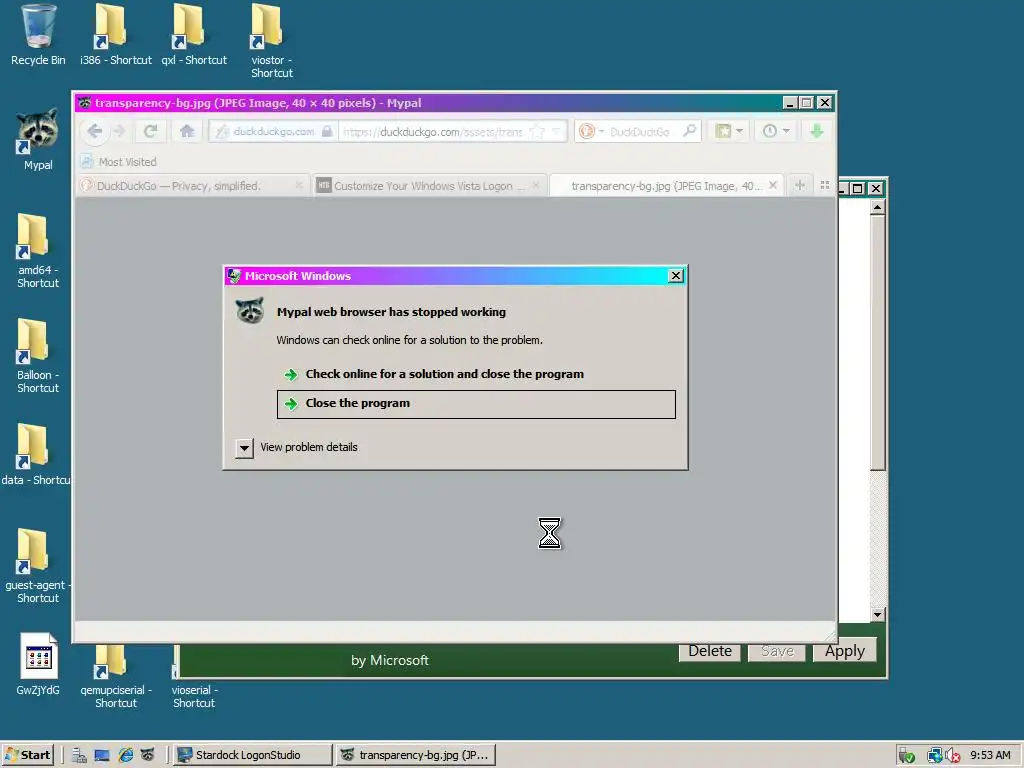Select 'i386 - Shortcut' desktop folder
Screen dimensions: 1024x768
click(116, 35)
